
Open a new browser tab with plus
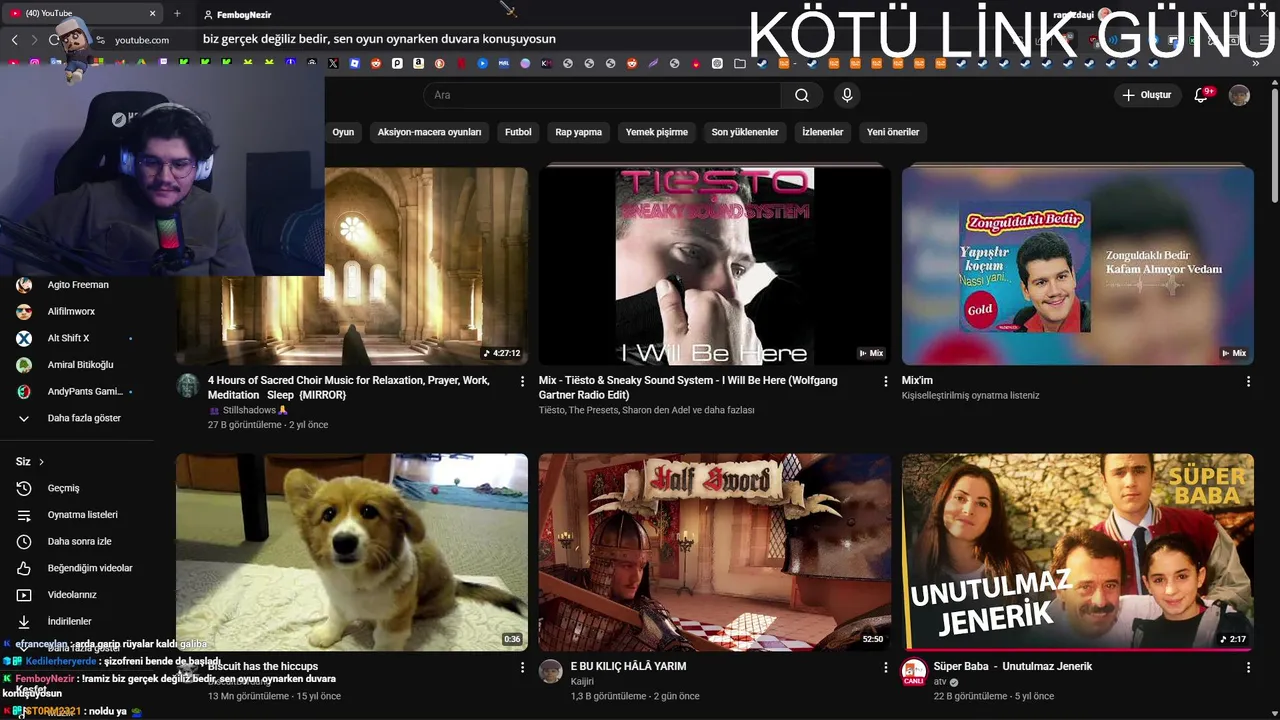[x=177, y=14]
